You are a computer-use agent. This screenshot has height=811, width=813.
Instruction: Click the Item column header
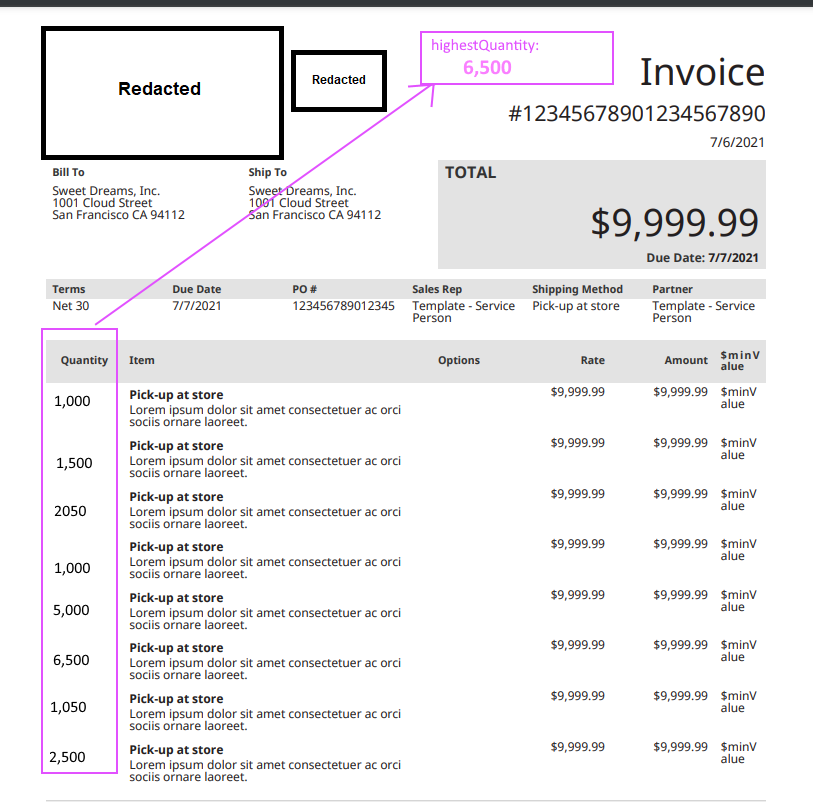click(142, 360)
